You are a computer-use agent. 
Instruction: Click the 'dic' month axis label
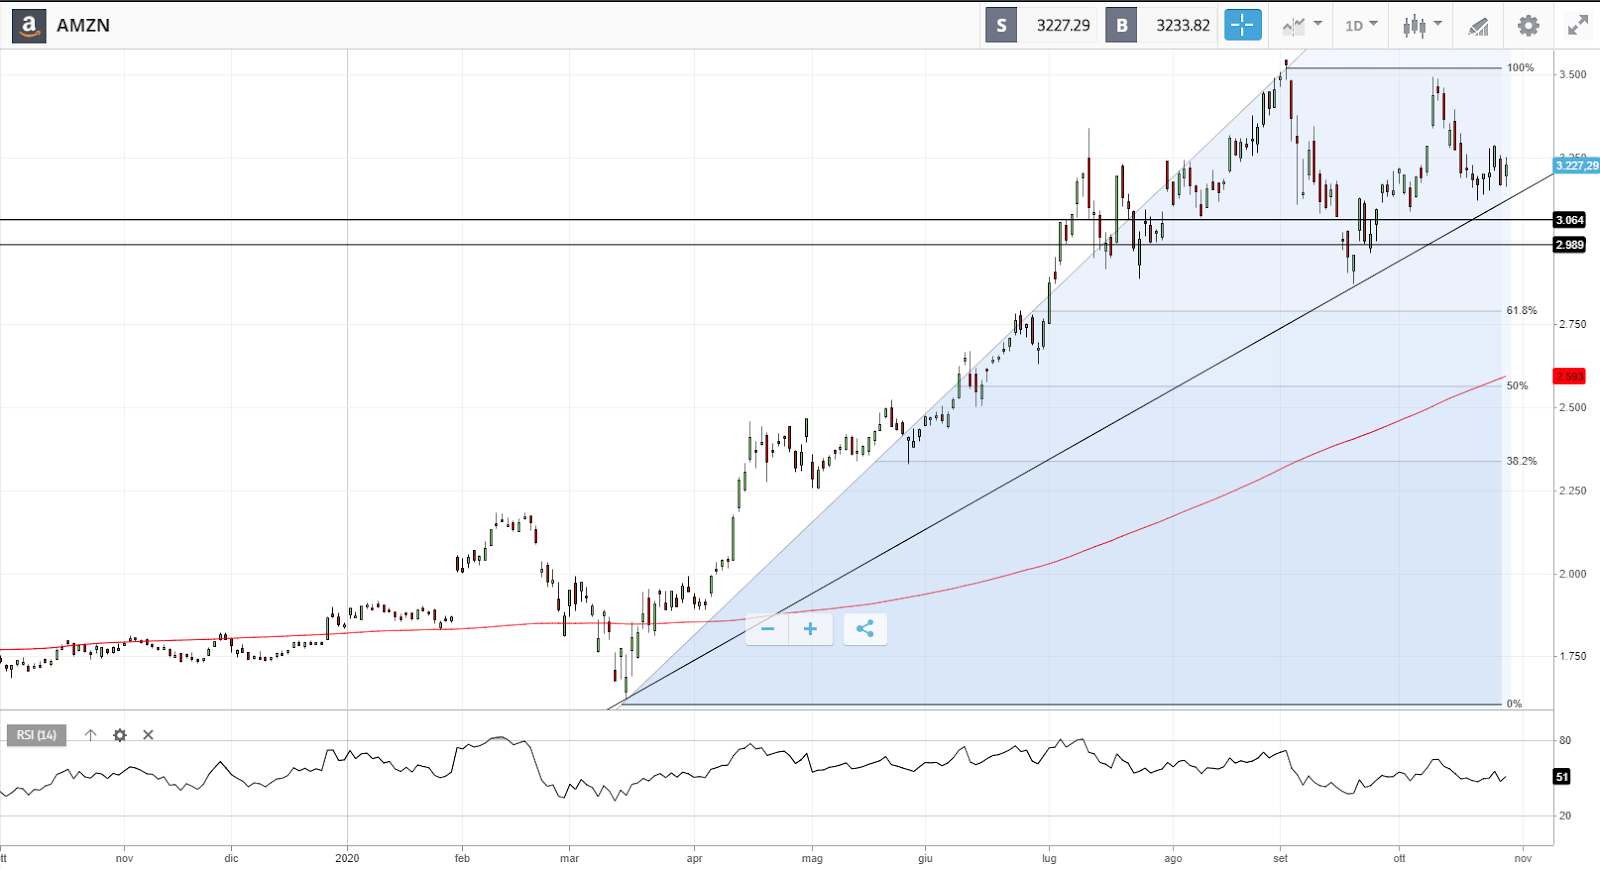231,858
